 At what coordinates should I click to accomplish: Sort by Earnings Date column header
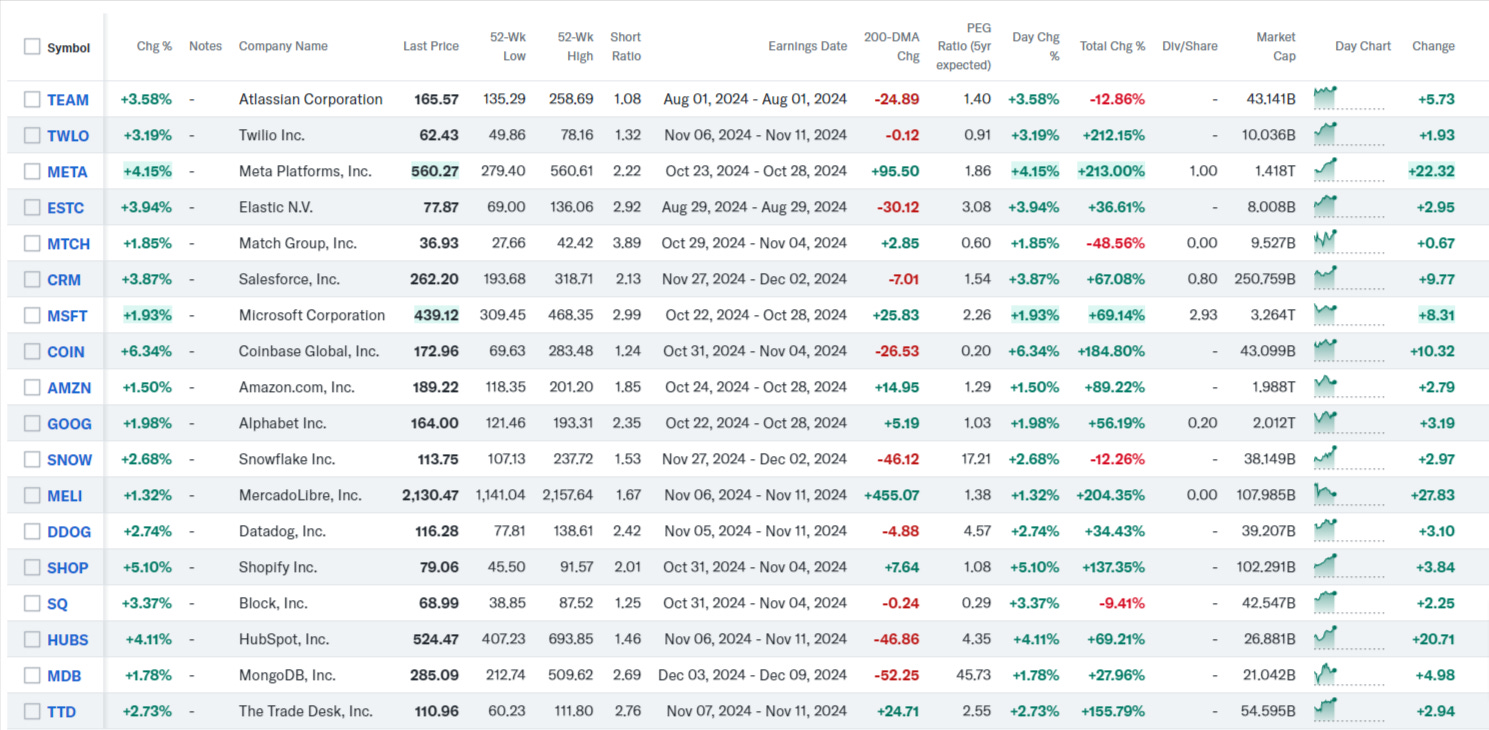click(807, 46)
